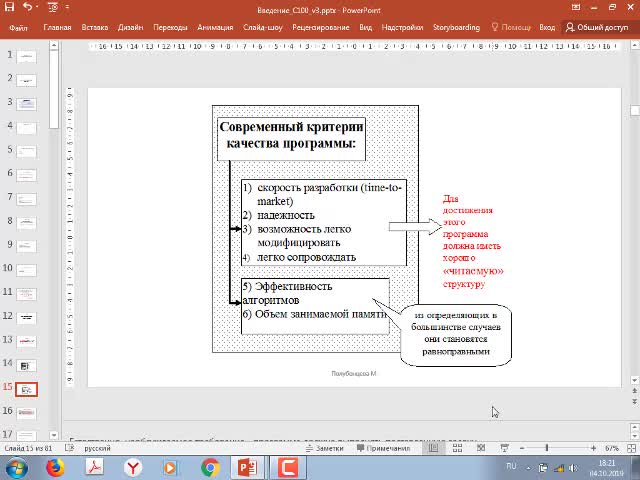Screen dimensions: 640x480
Task: Open the Windows Start button
Action: coord(16,468)
